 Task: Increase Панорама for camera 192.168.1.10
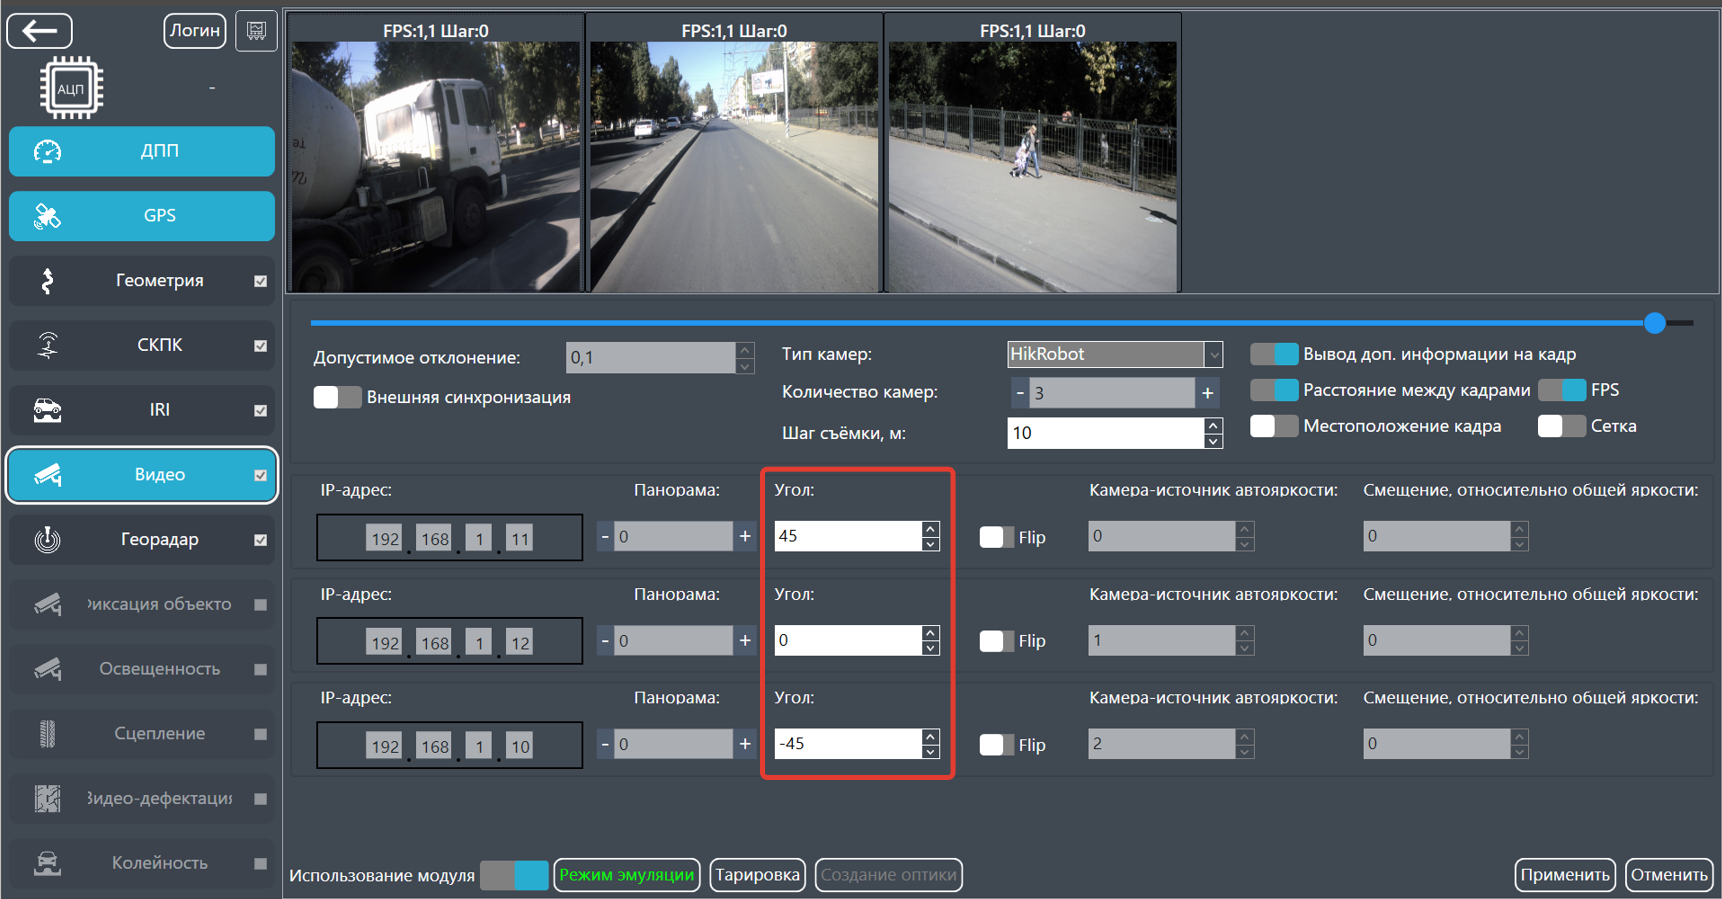coord(745,744)
